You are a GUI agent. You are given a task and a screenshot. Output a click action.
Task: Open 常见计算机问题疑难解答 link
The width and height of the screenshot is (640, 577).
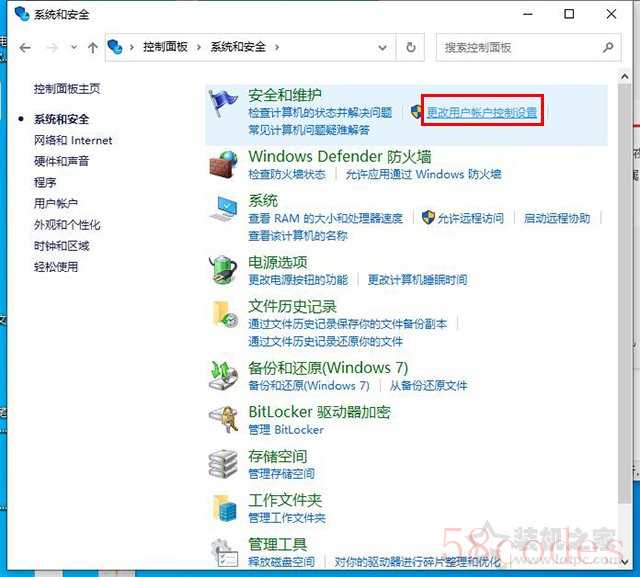point(309,130)
